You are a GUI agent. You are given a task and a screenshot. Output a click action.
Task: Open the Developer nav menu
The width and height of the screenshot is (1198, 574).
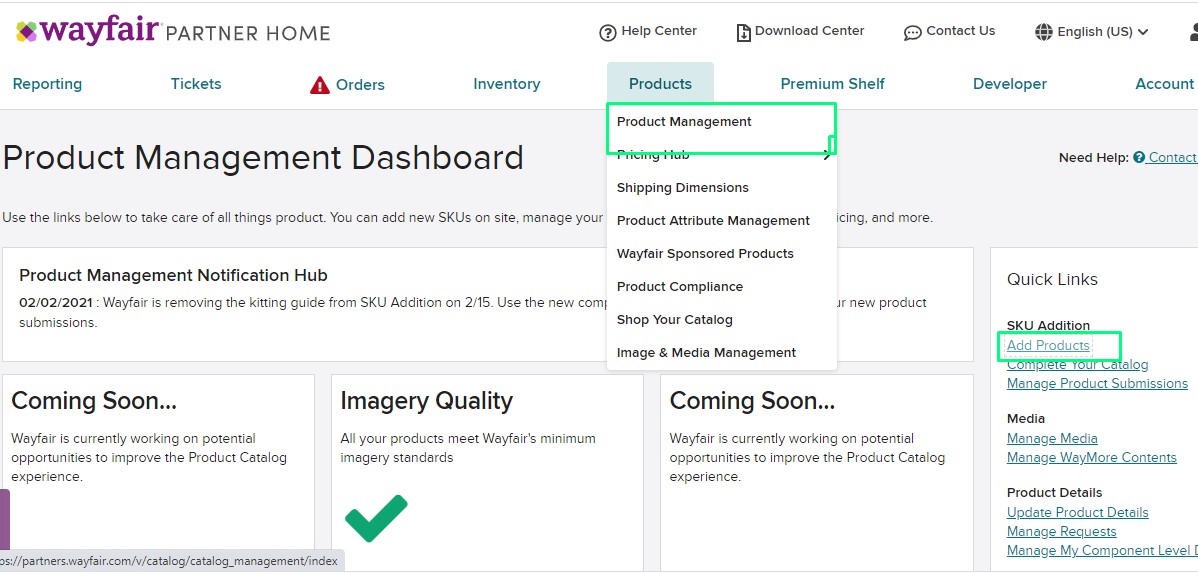tap(1009, 84)
